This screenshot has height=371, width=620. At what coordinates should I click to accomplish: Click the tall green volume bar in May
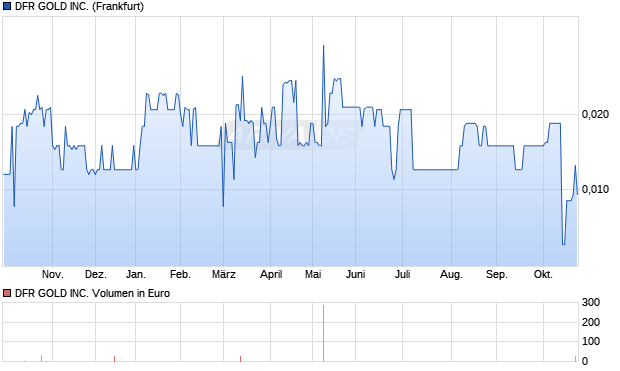tap(323, 333)
